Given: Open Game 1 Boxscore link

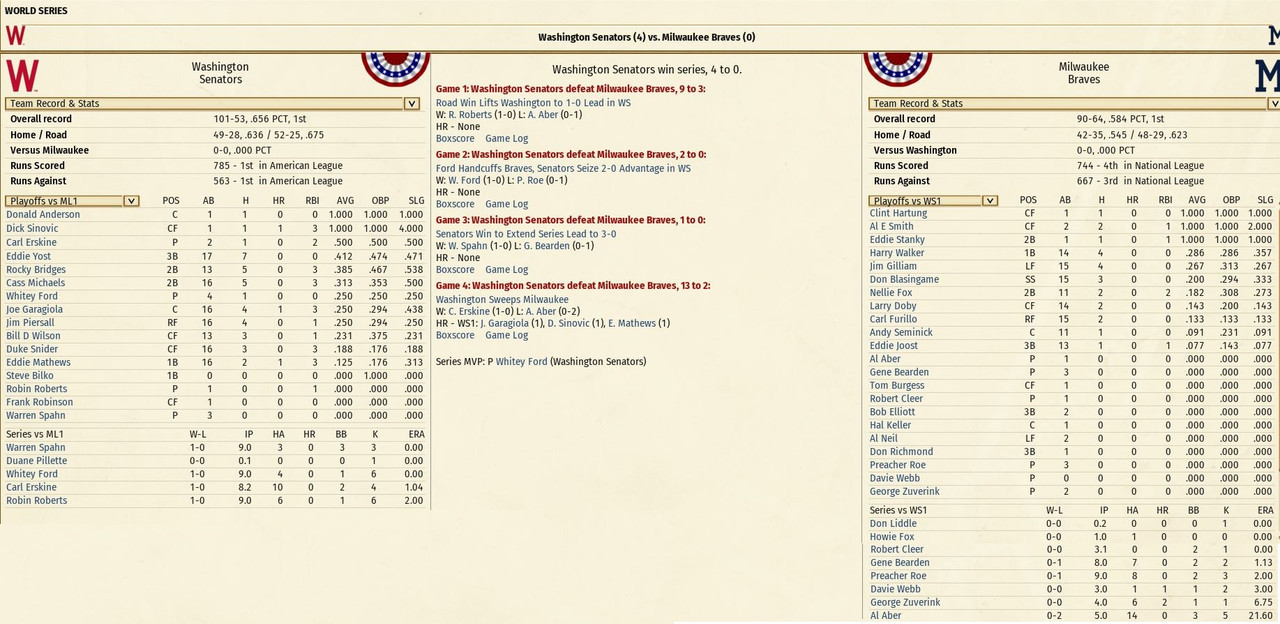Looking at the screenshot, I should 455,139.
